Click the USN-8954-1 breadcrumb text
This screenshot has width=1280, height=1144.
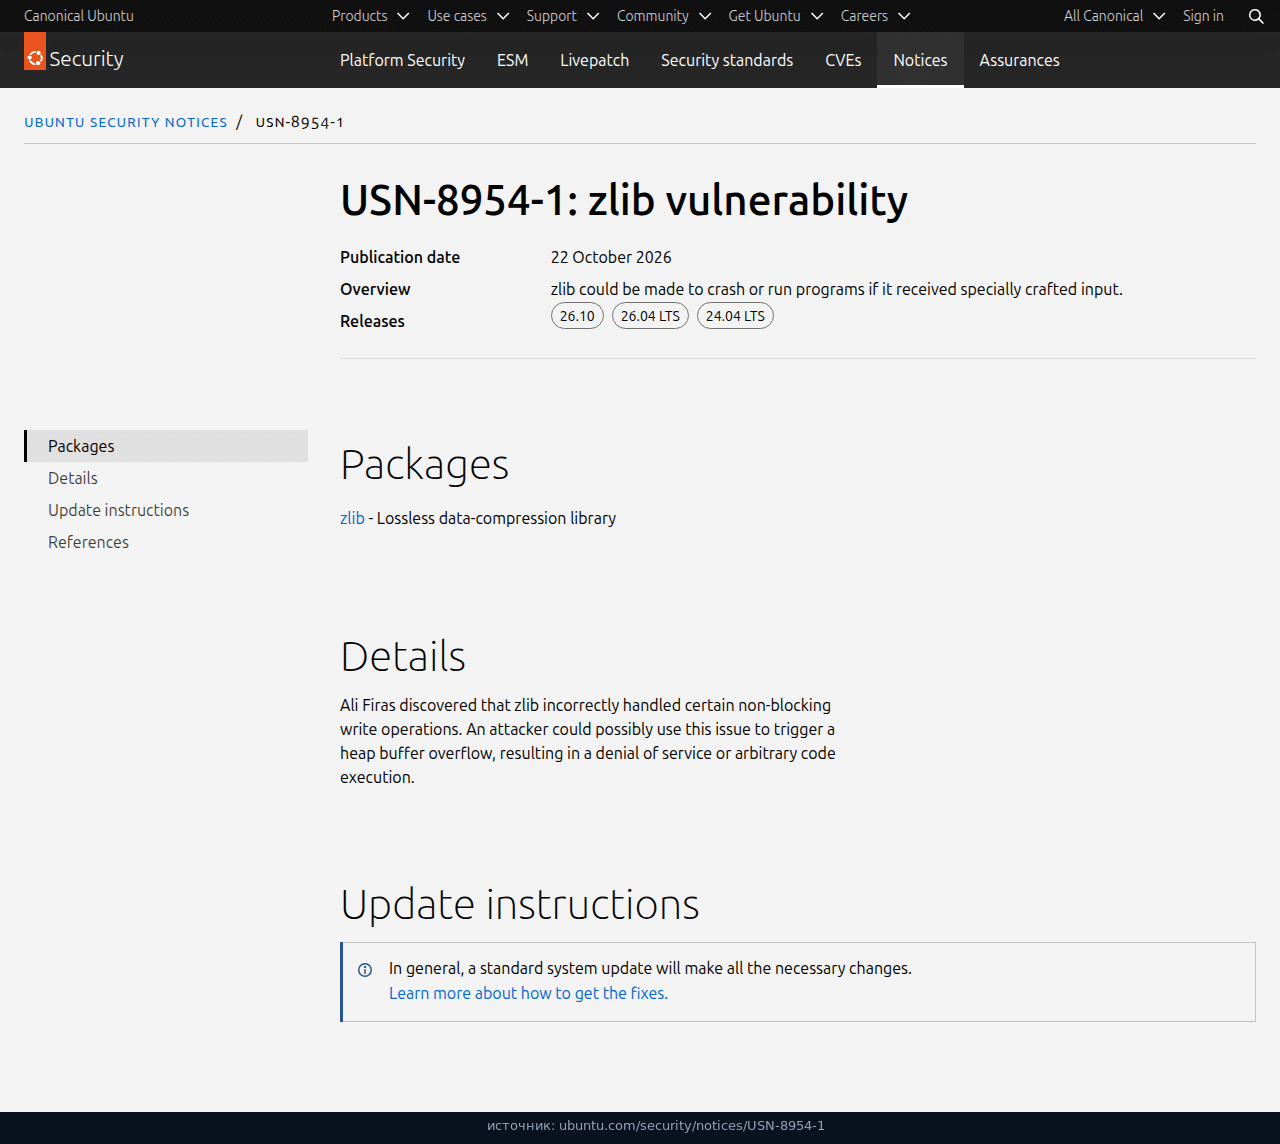coord(299,122)
